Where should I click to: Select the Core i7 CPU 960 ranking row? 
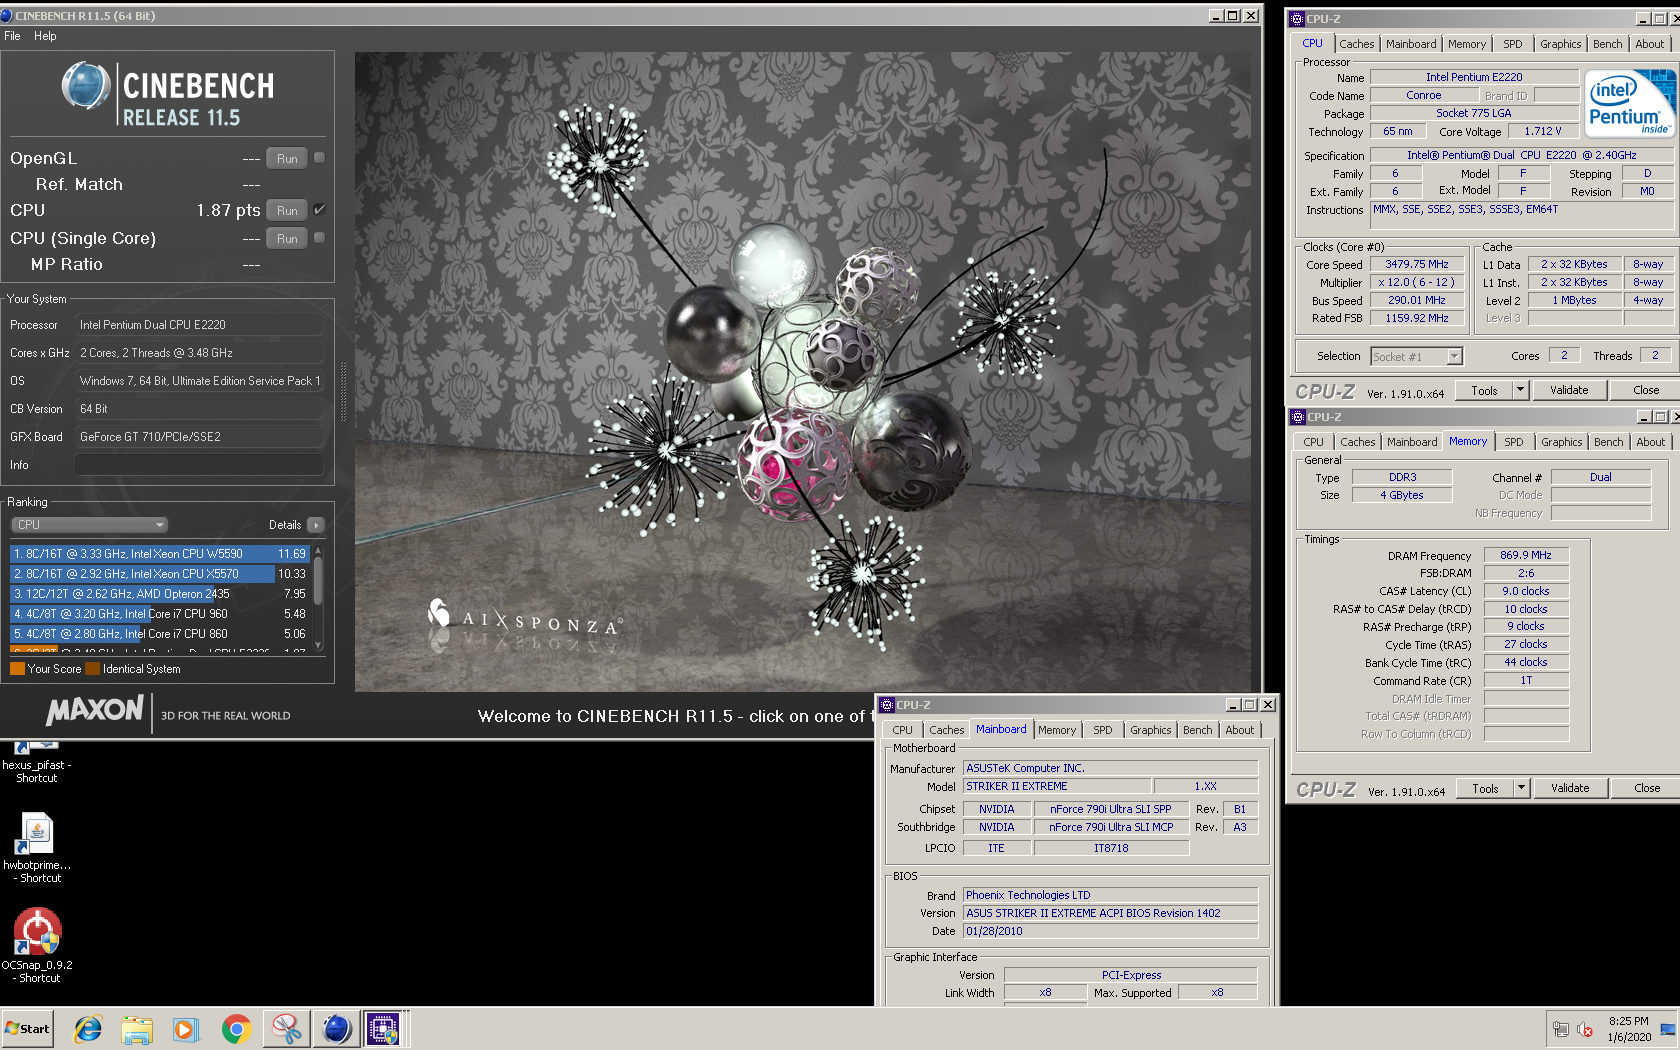(x=159, y=614)
